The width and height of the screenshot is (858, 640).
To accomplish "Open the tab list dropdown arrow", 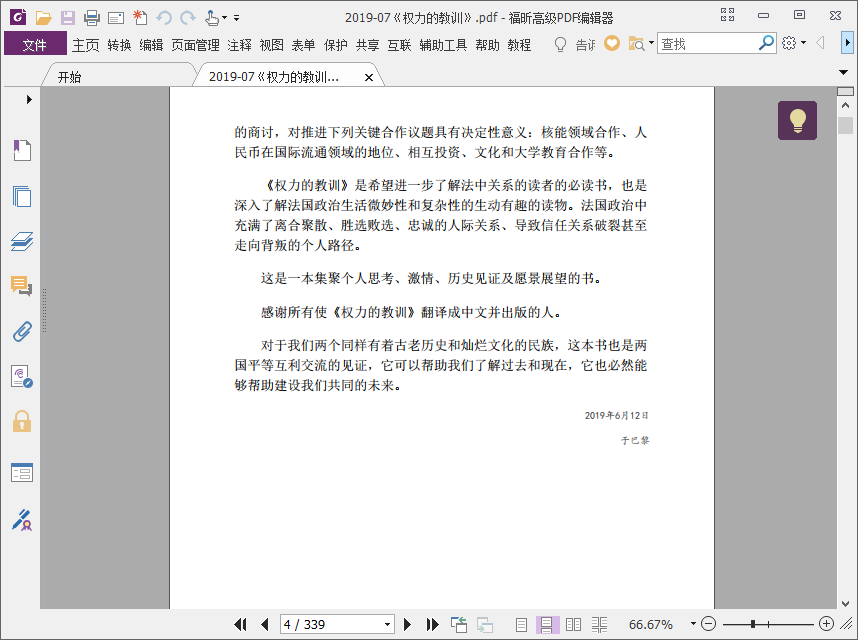I will pyautogui.click(x=843, y=72).
